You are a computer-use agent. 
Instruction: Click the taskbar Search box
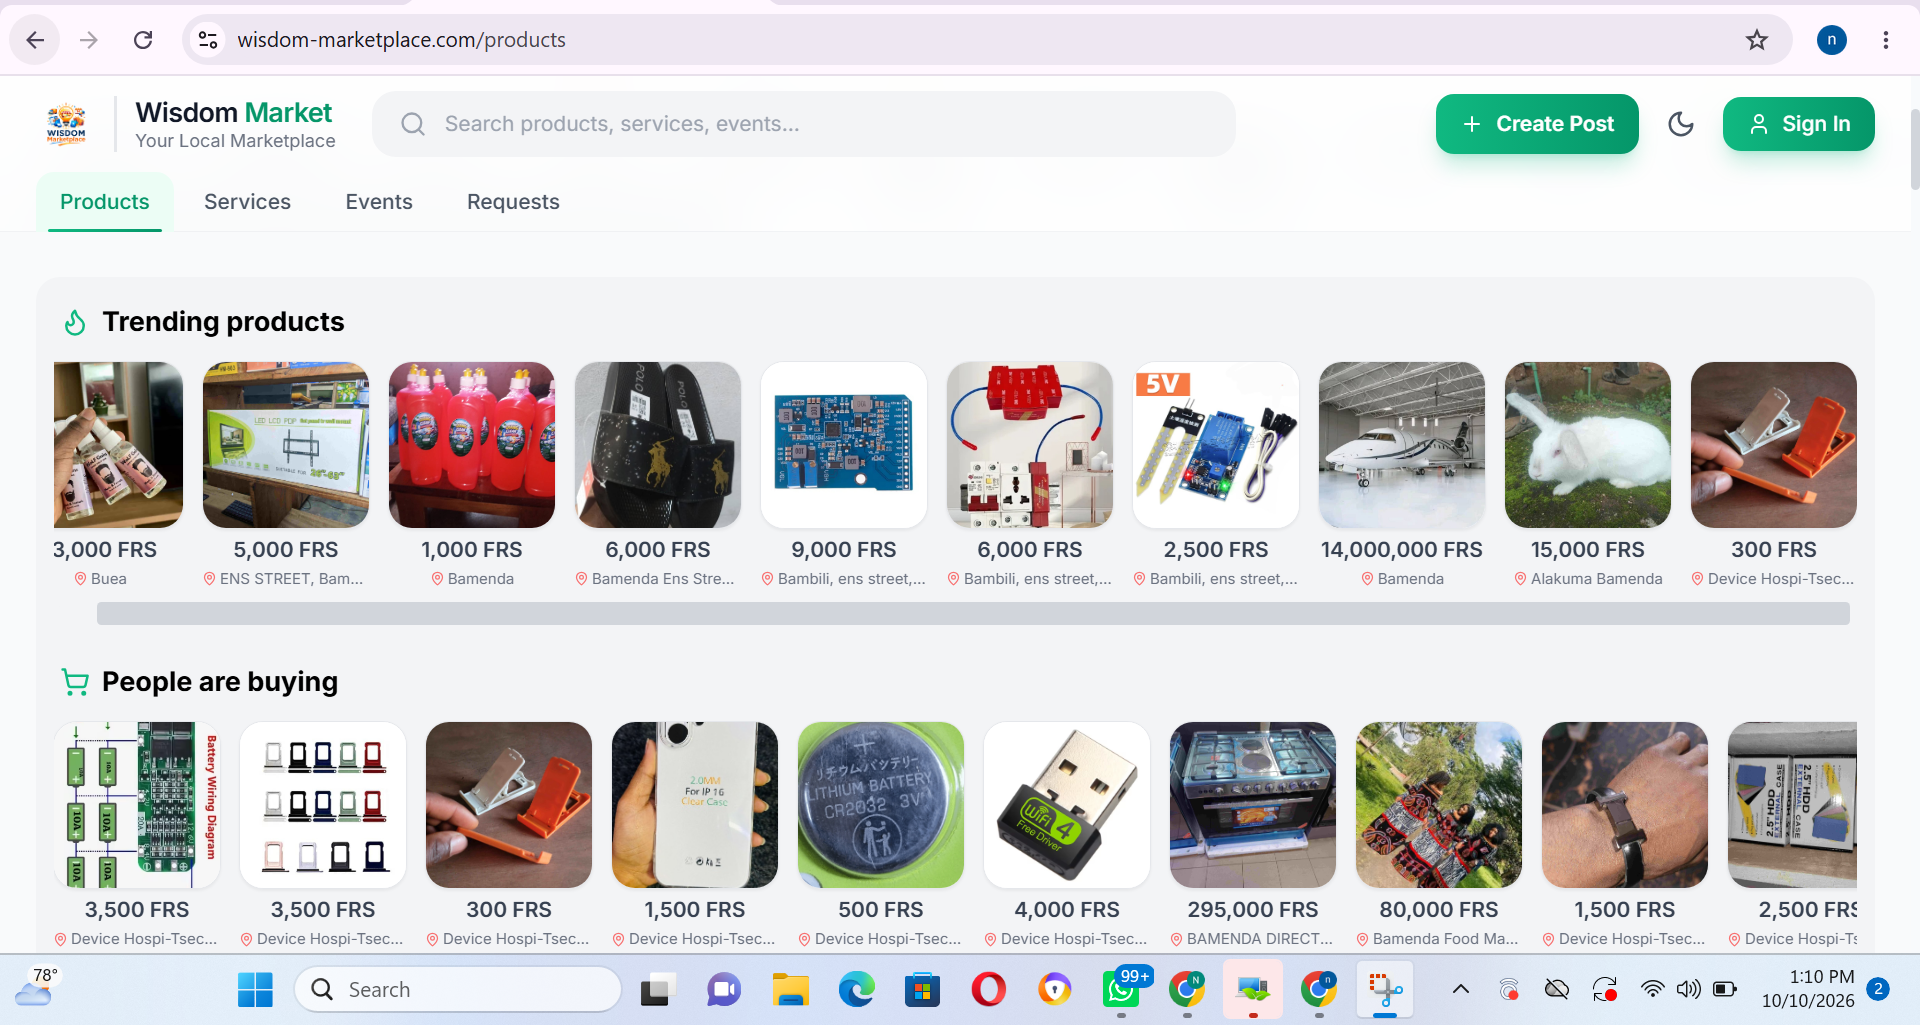[458, 990]
